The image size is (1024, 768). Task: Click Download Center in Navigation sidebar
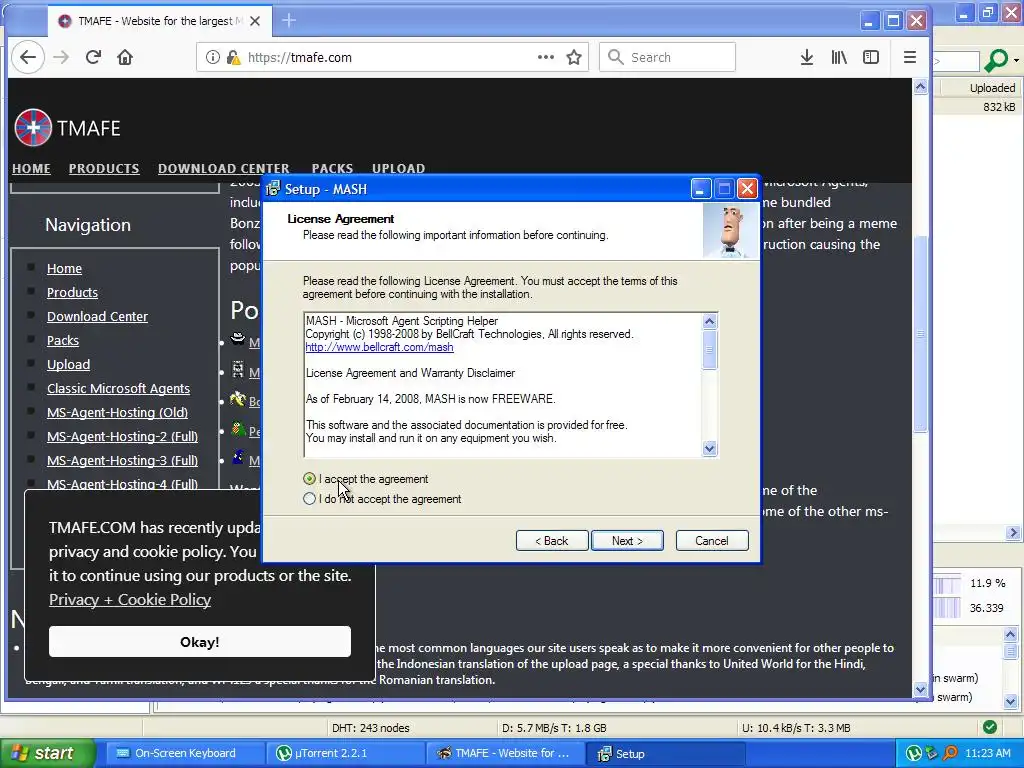coord(97,317)
